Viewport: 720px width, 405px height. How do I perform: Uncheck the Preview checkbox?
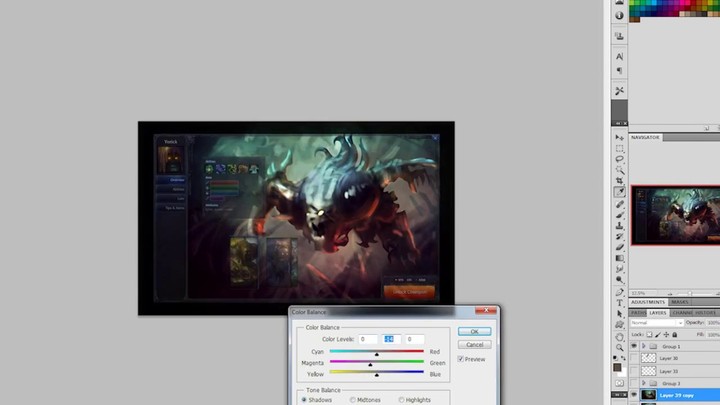[461, 359]
